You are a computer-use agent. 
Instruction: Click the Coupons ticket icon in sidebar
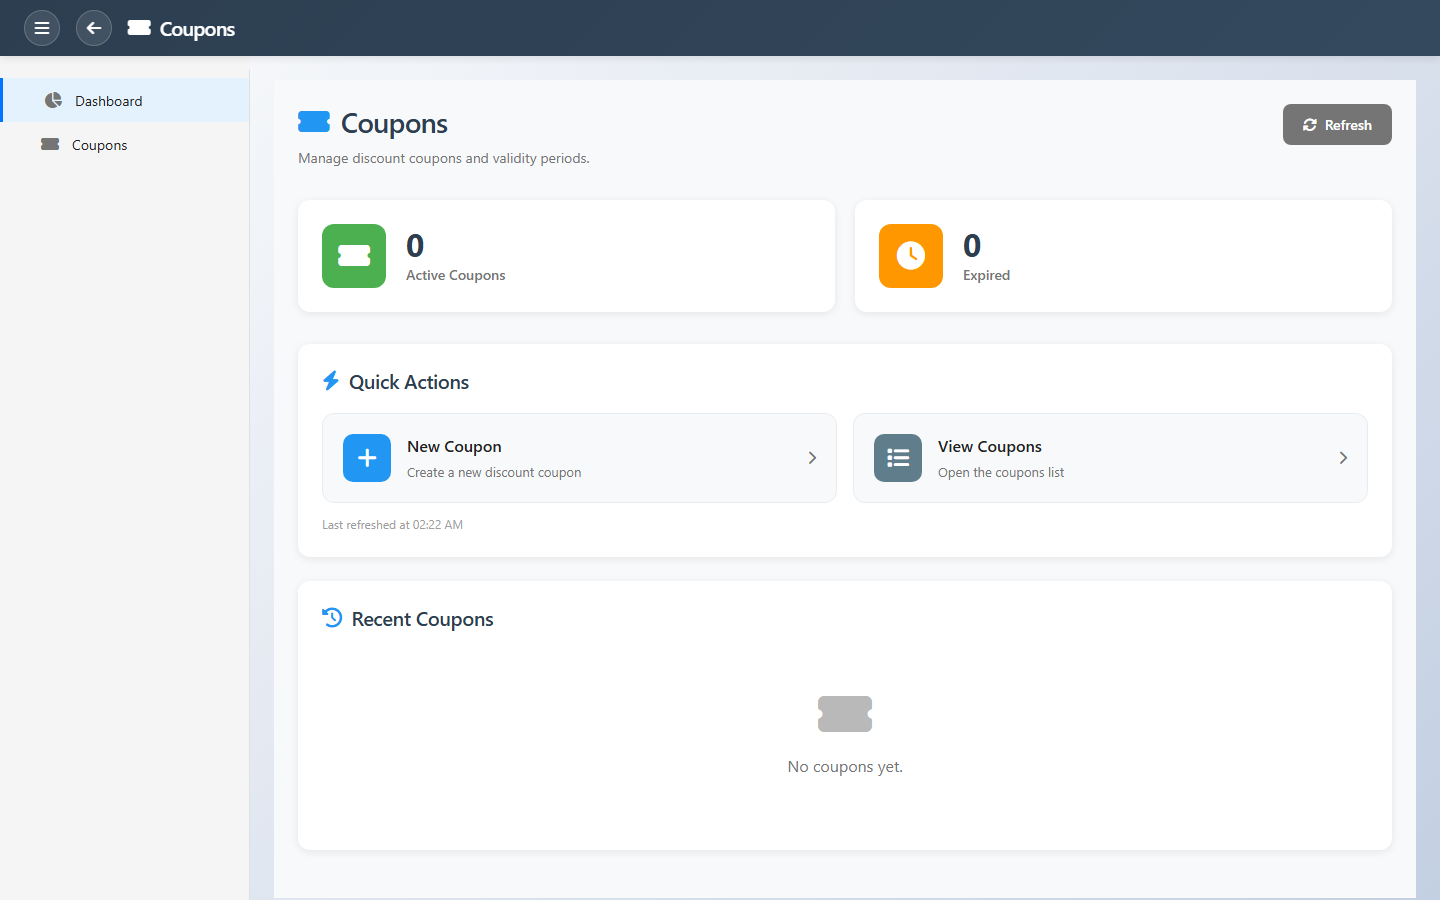[x=50, y=145]
